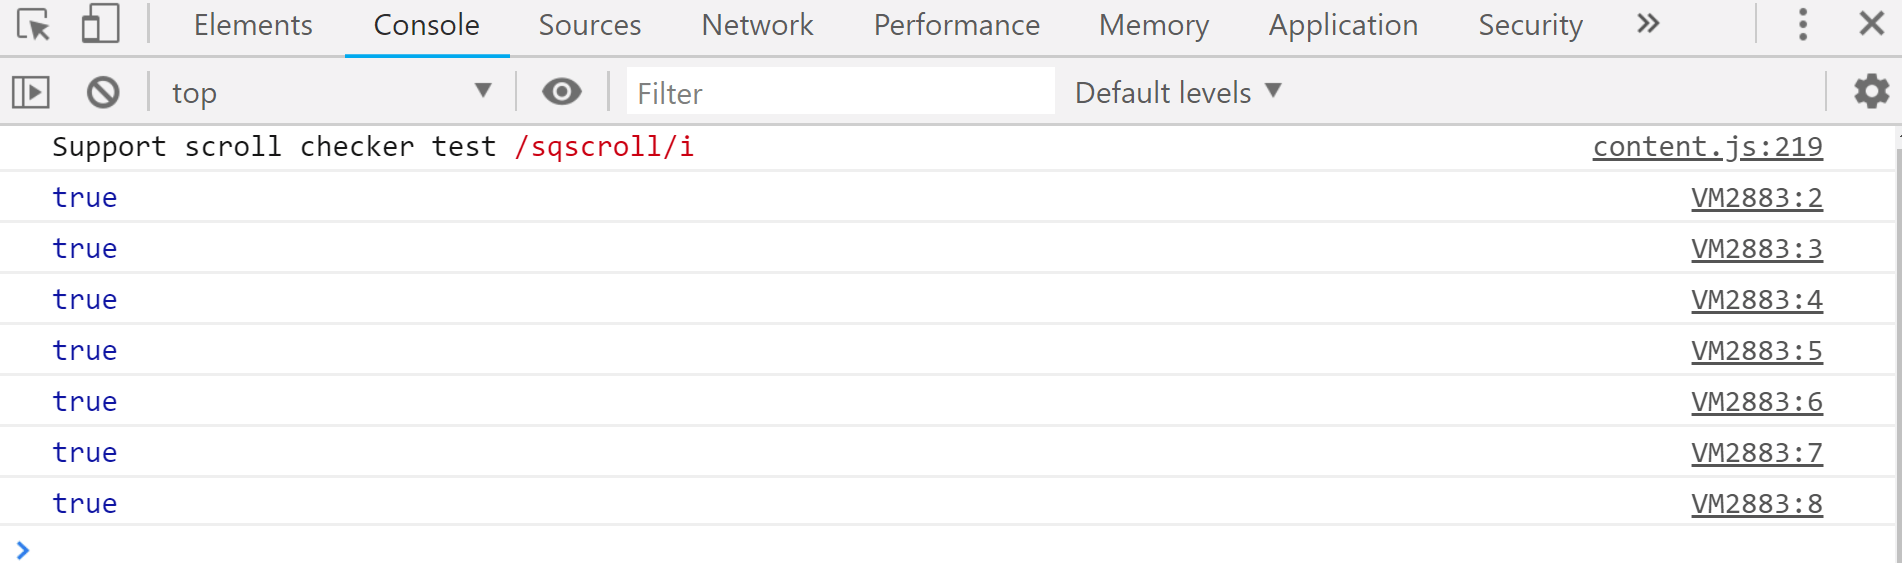Activate the inspect element picker icon
Viewport: 1902px width, 563px height.
(33, 25)
